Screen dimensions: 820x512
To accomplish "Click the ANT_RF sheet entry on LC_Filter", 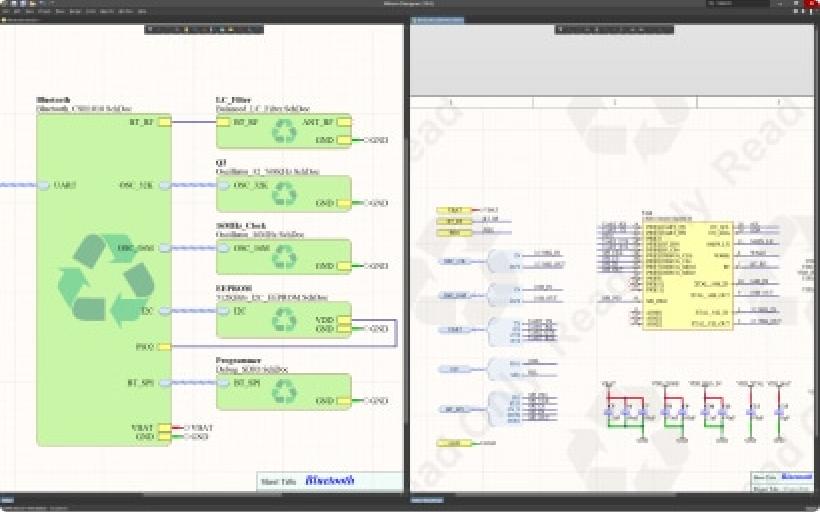I will (344, 122).
